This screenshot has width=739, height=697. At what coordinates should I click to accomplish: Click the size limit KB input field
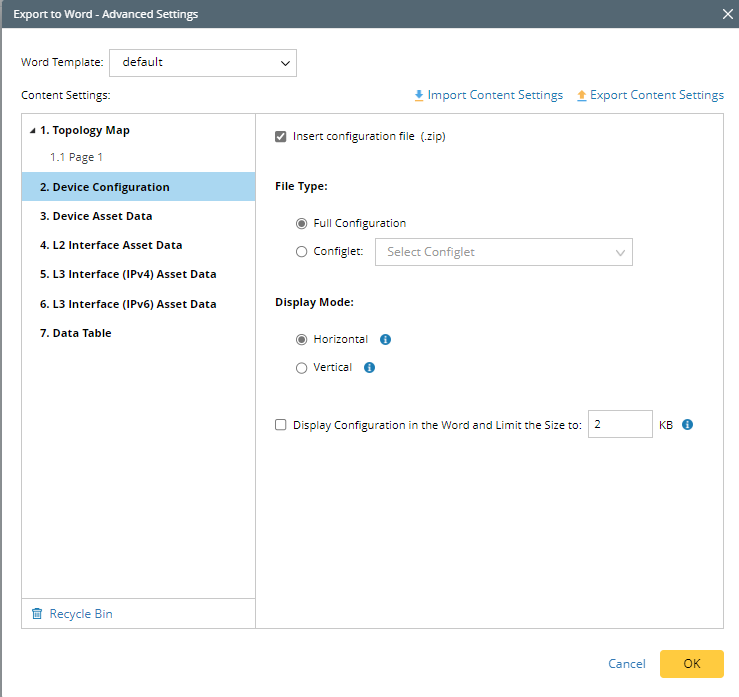pyautogui.click(x=620, y=424)
